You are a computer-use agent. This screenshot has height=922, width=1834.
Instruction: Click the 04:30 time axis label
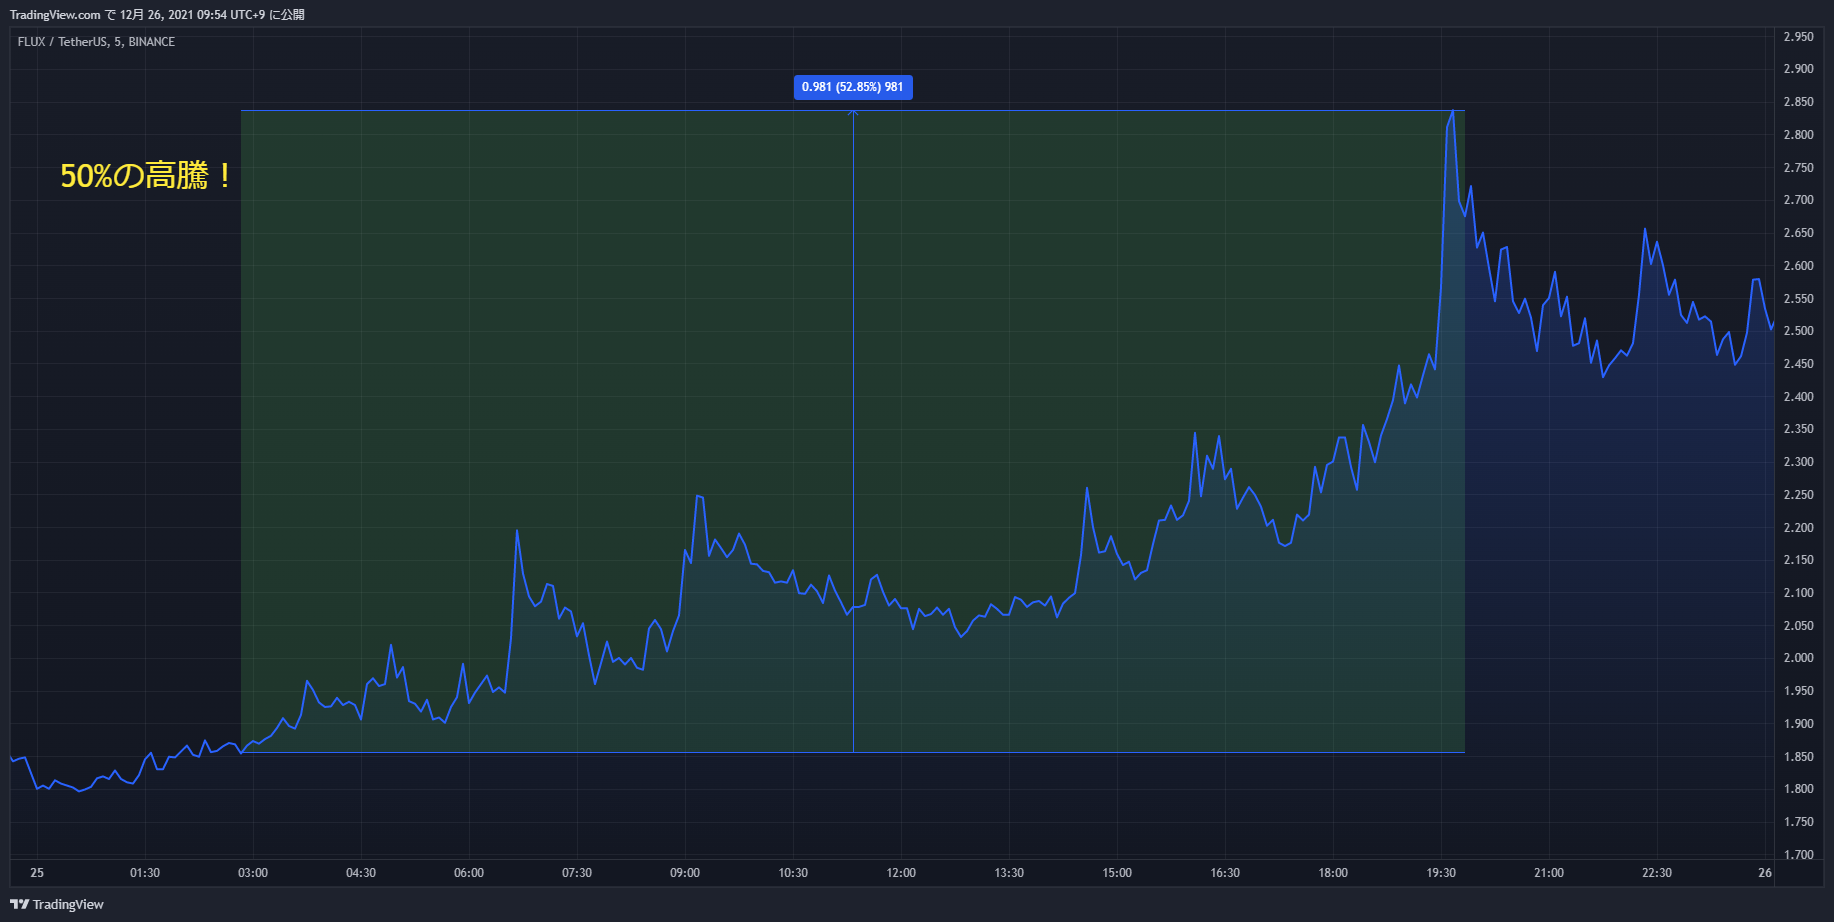click(361, 873)
